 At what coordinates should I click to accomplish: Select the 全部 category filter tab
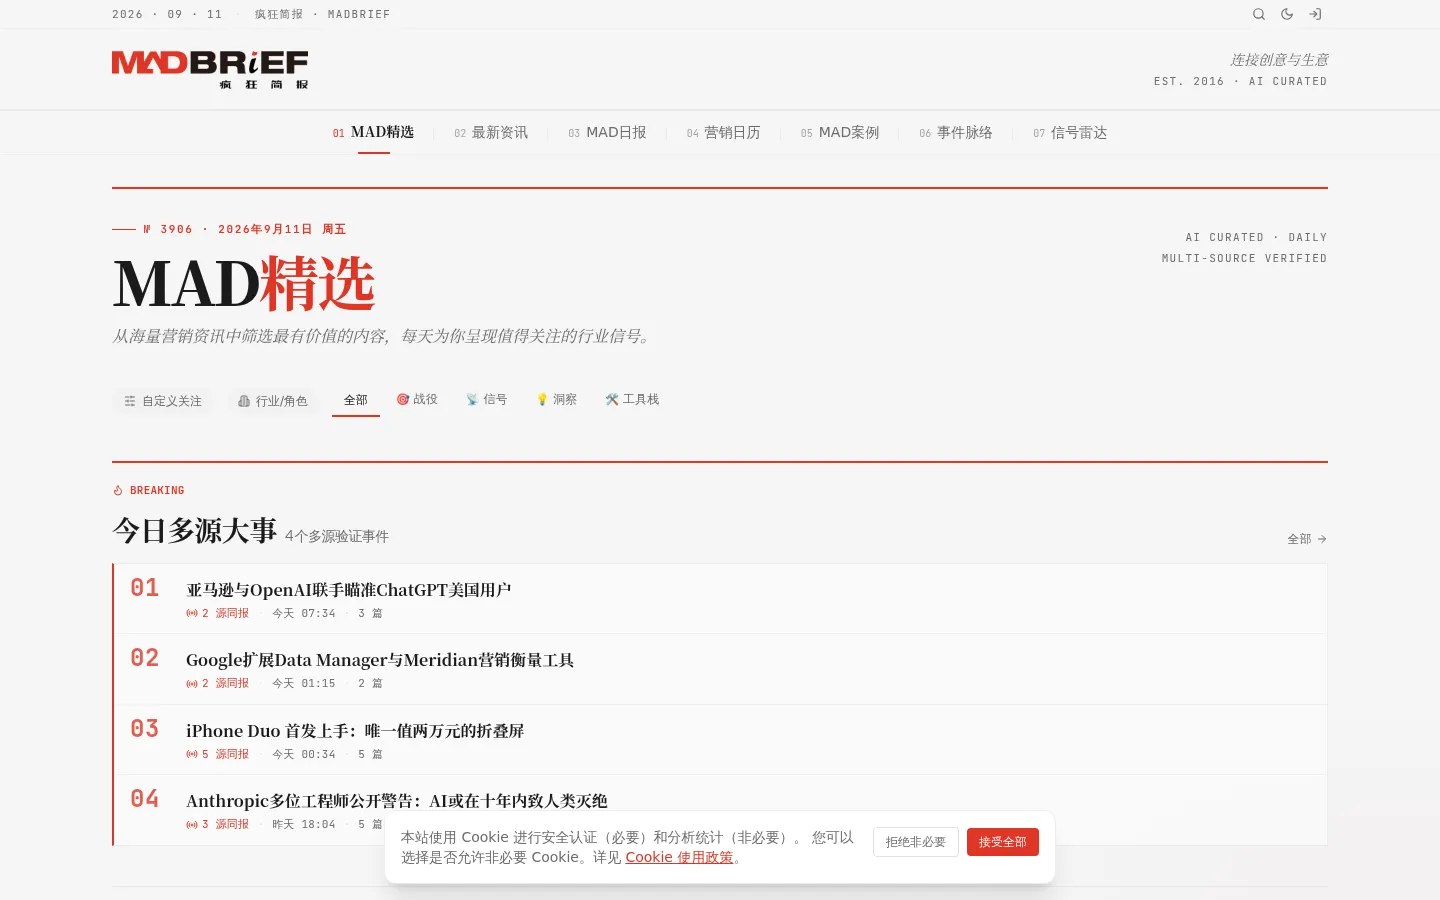pos(356,400)
